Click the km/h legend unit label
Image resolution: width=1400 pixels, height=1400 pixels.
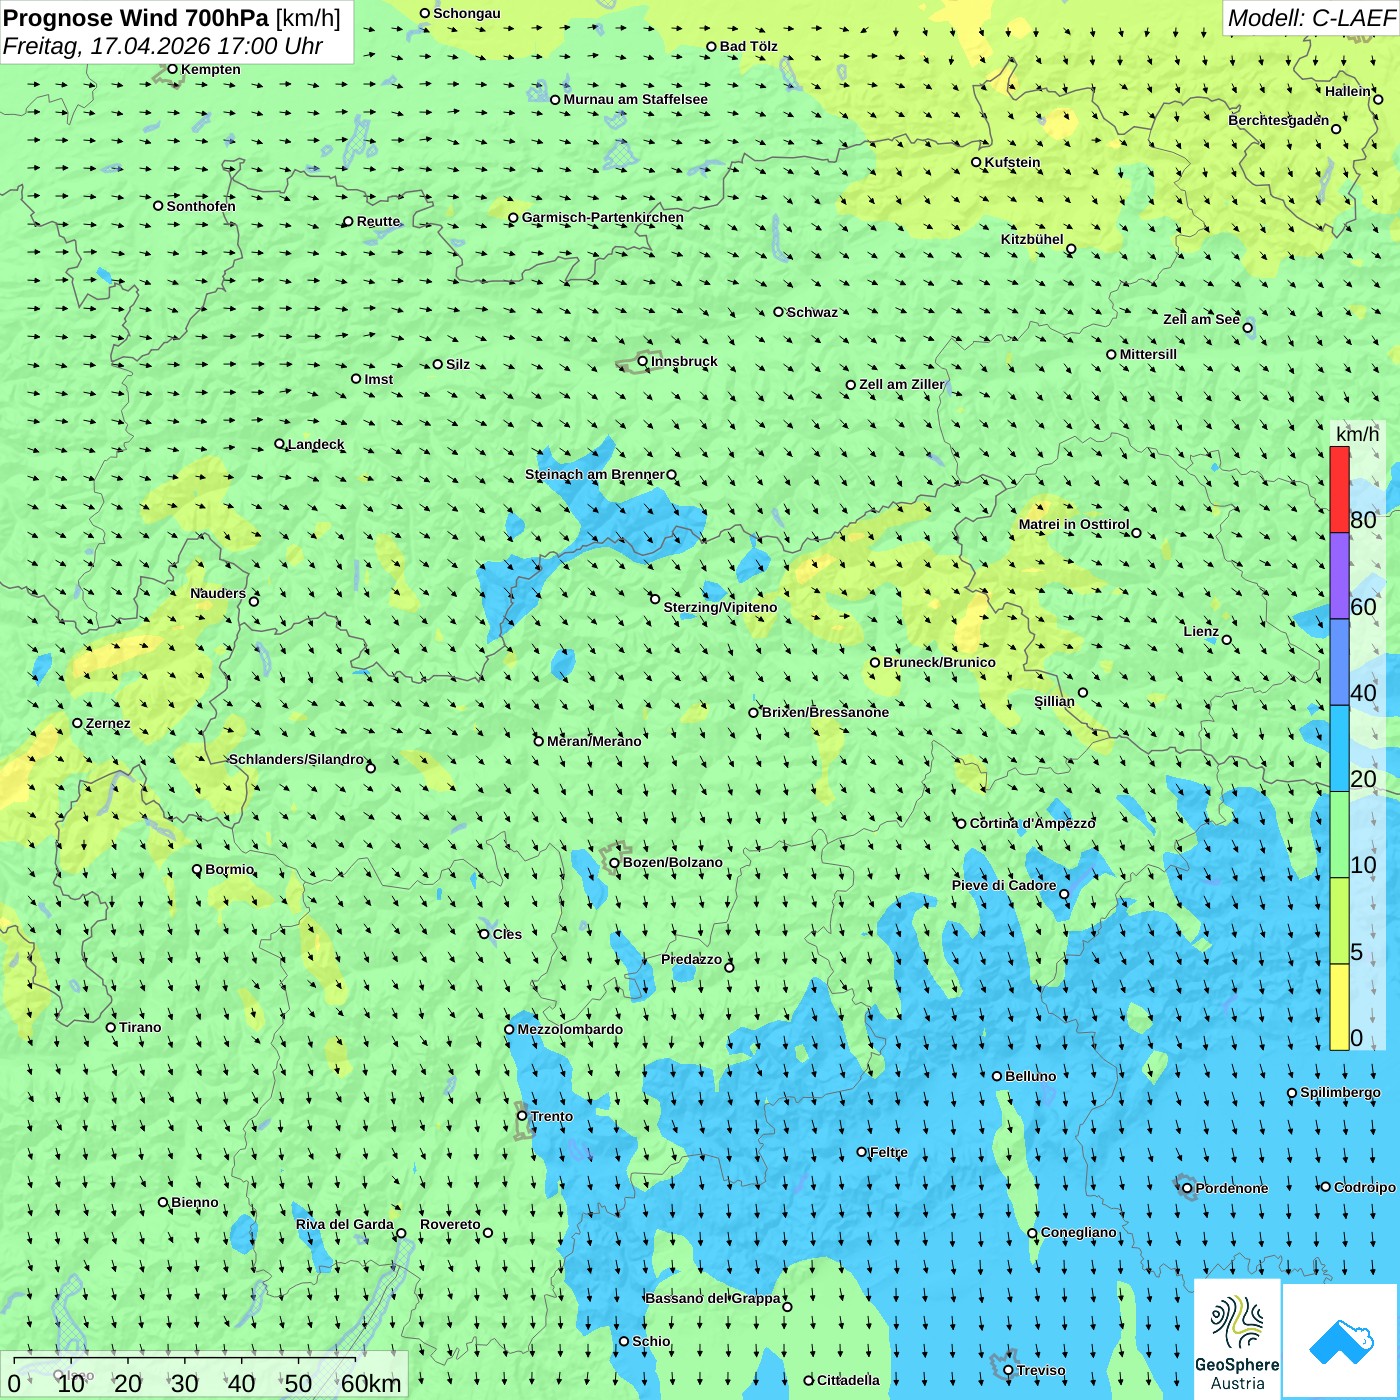click(x=1357, y=434)
